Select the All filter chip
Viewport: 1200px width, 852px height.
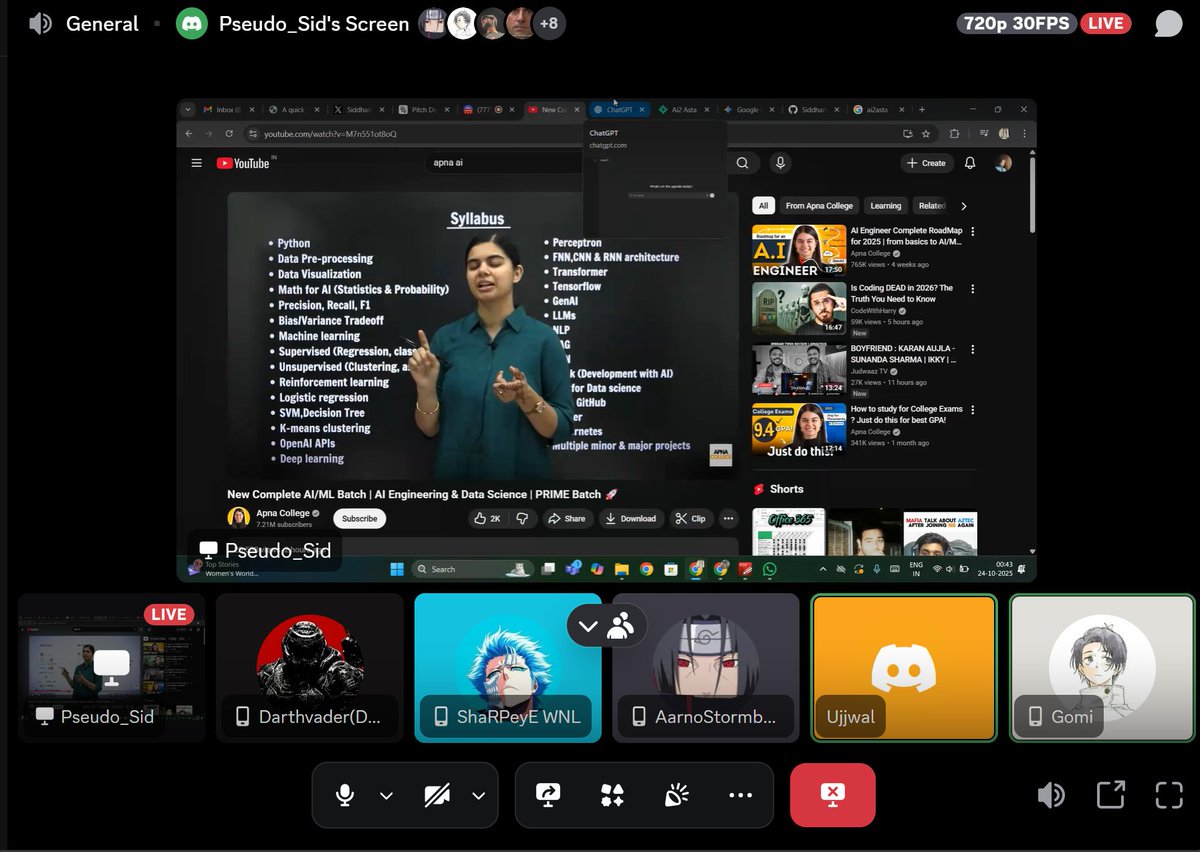(763, 205)
